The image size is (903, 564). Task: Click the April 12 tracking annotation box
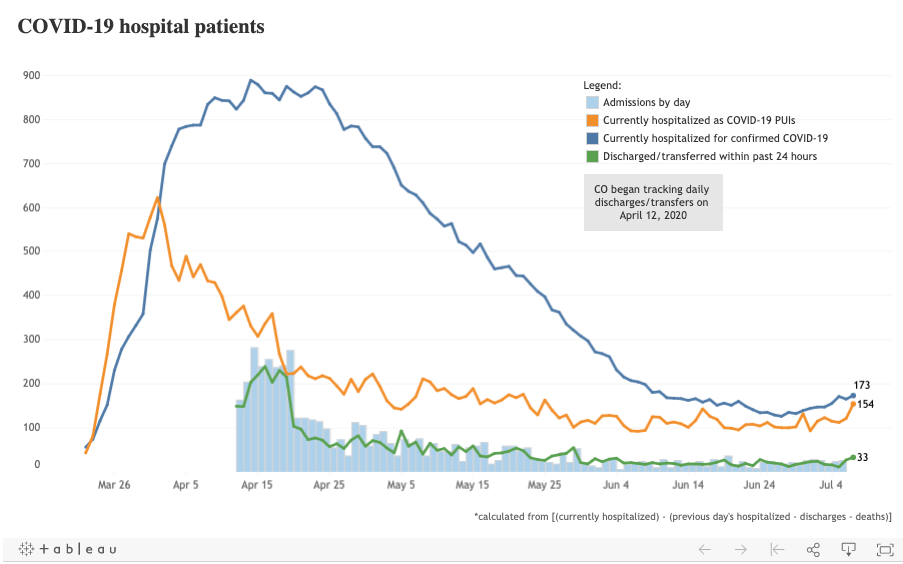(652, 202)
